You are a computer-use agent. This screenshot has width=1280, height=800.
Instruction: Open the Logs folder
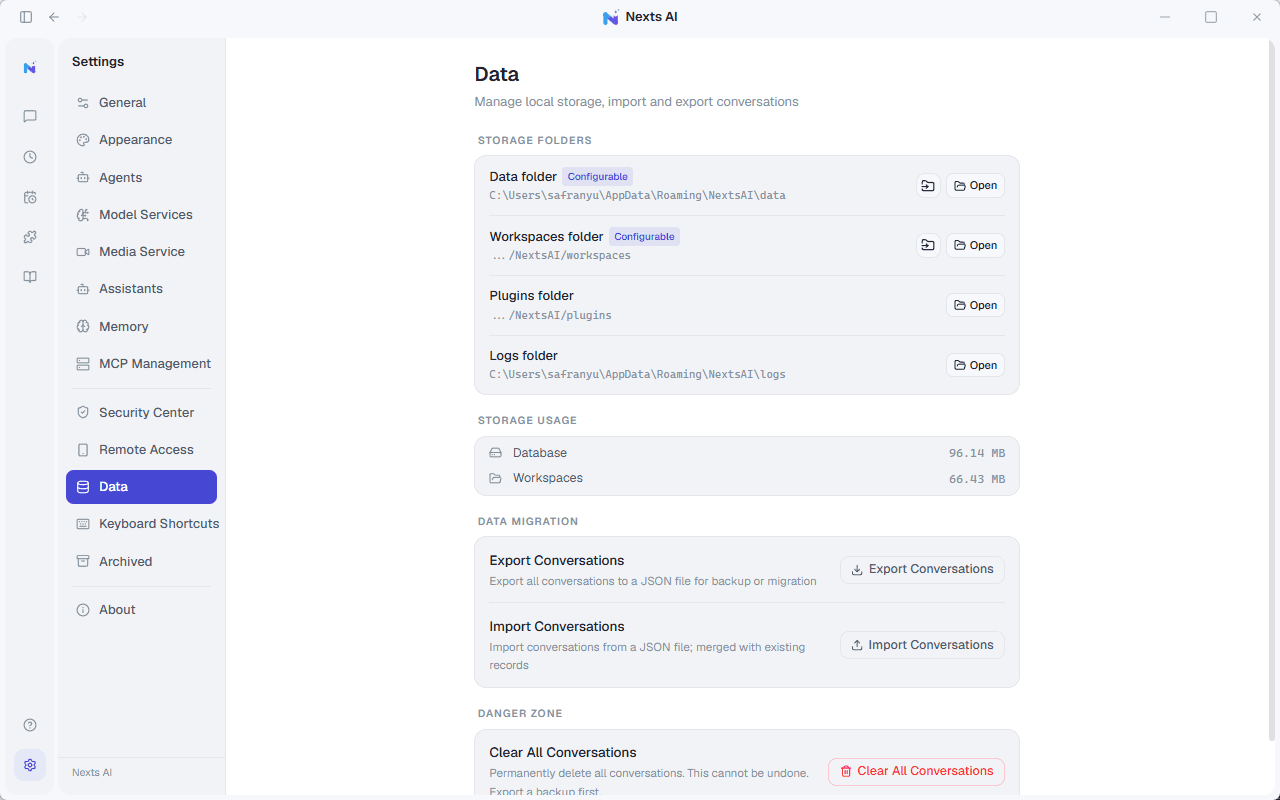click(975, 366)
